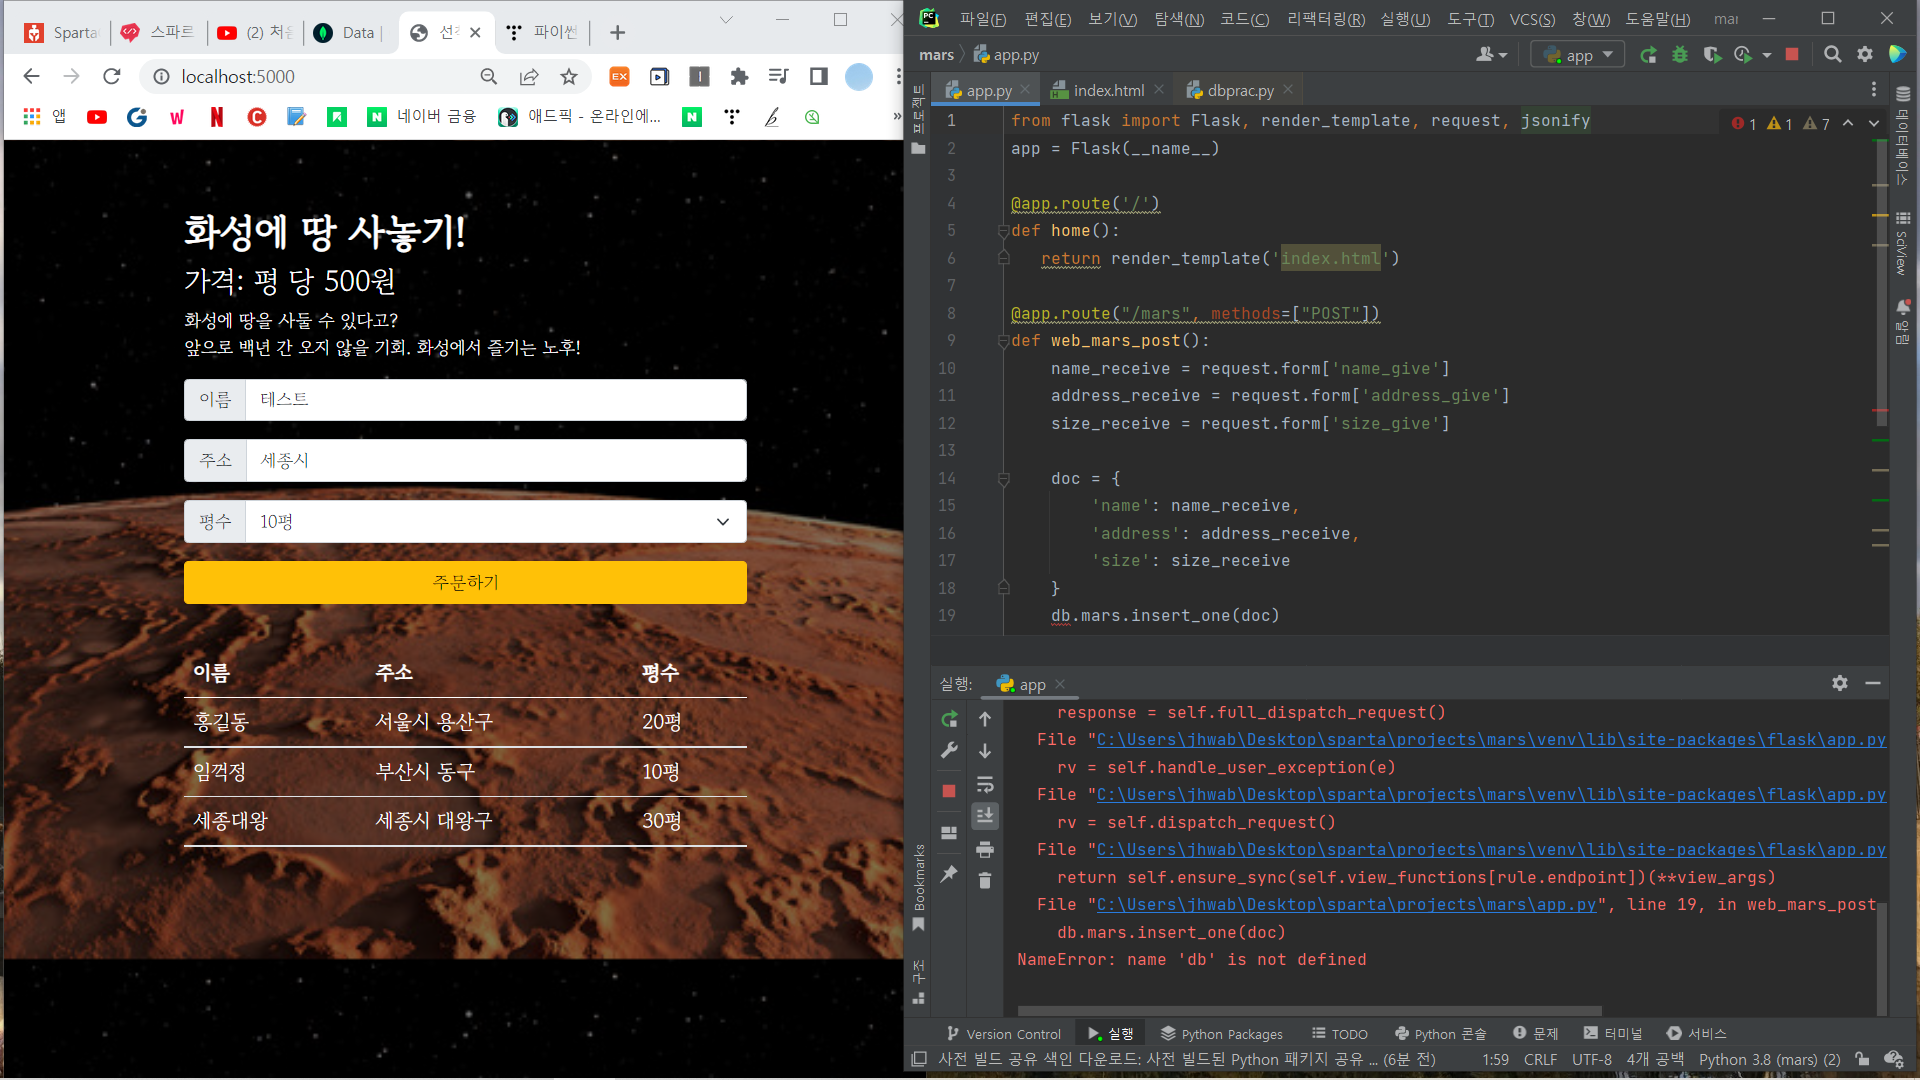Image resolution: width=1920 pixels, height=1080 pixels.
Task: Open run configuration wrench in the Run panel
Action: click(949, 750)
